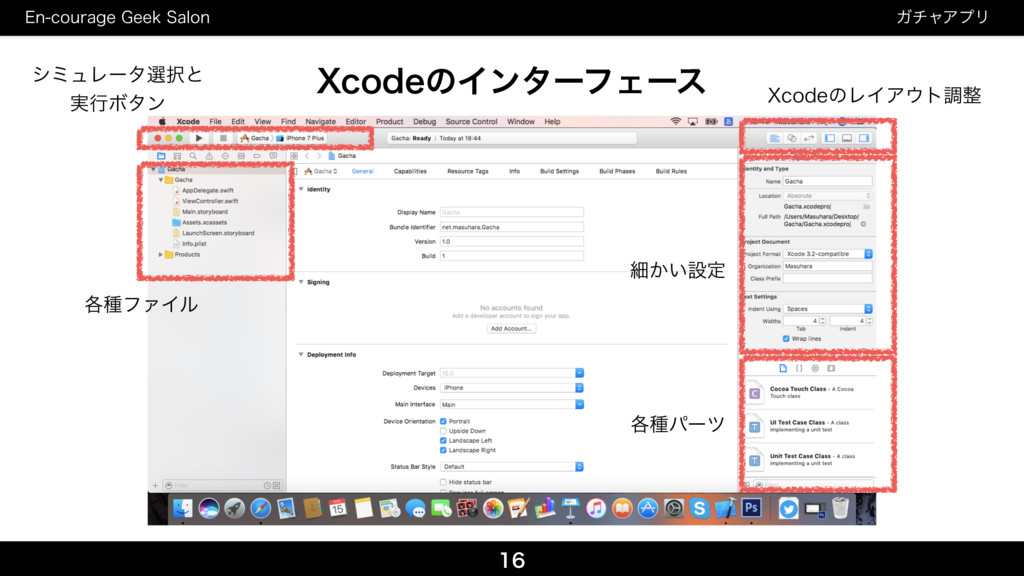
Task: Collapse the Deployment Info section
Action: coord(301,355)
